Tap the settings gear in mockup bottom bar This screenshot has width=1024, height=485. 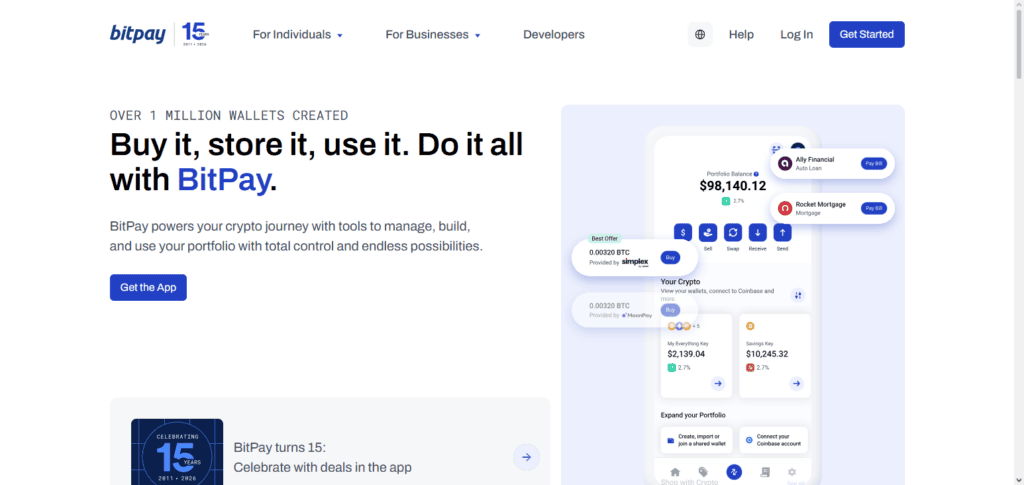[792, 472]
